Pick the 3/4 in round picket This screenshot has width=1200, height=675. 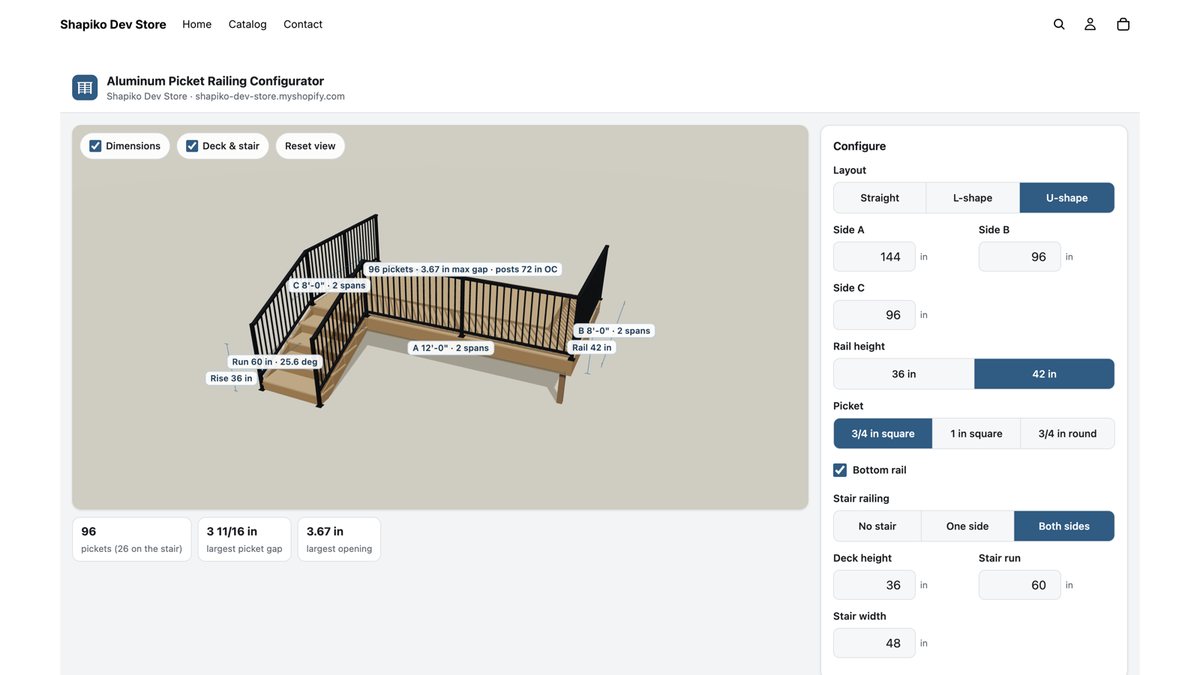pos(1067,434)
